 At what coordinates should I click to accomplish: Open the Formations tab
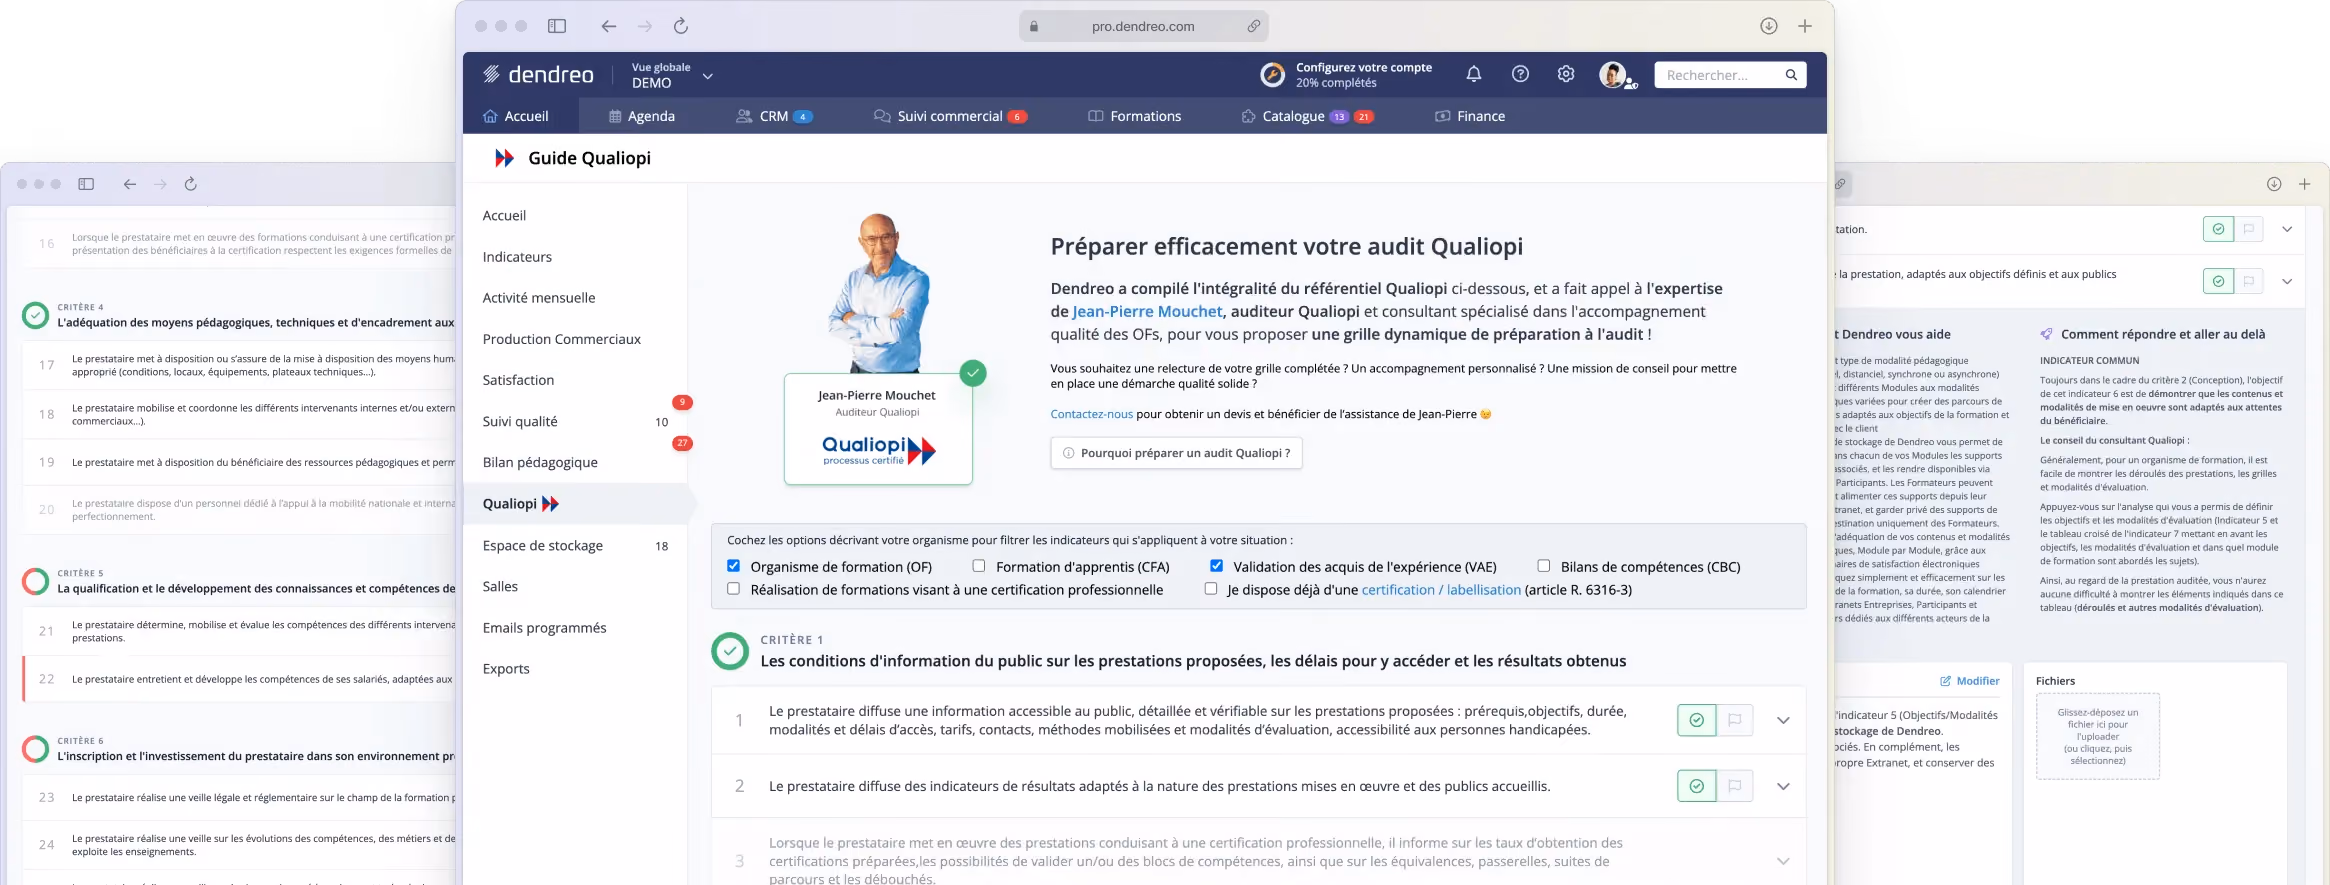click(x=1135, y=116)
